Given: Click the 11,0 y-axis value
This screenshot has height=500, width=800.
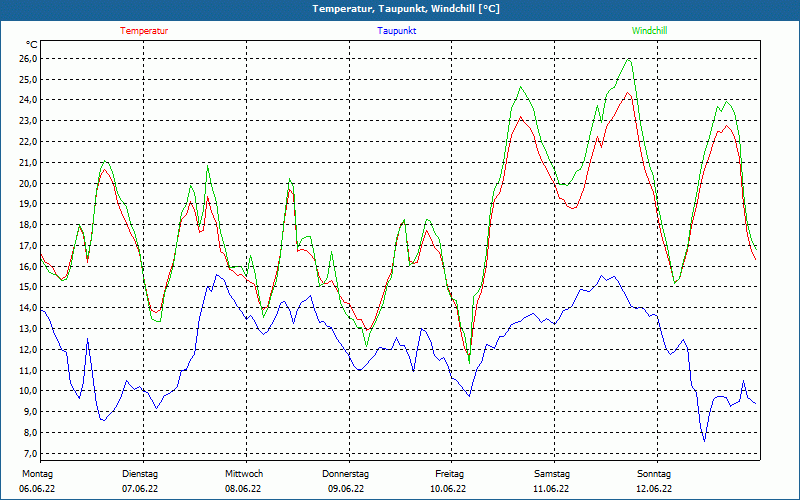Looking at the screenshot, I should pos(29,370).
